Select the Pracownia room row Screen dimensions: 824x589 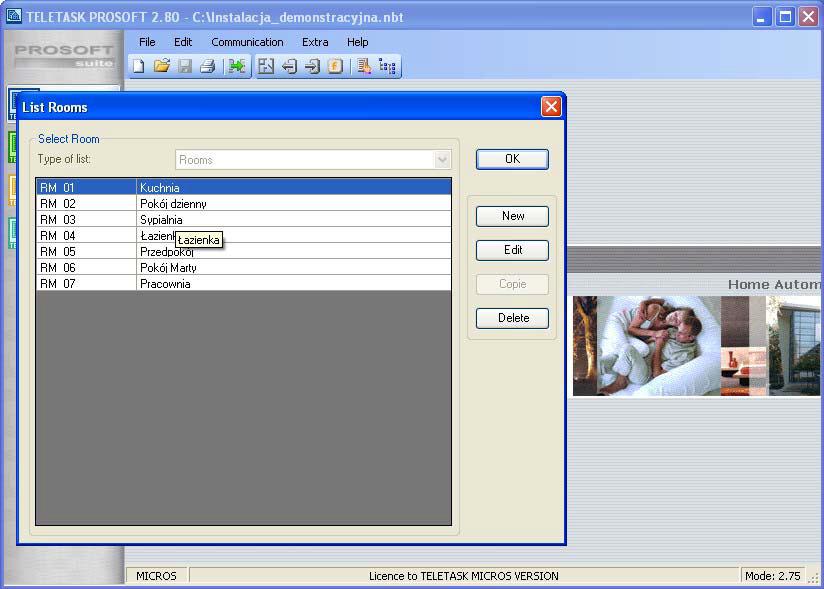click(x=243, y=284)
